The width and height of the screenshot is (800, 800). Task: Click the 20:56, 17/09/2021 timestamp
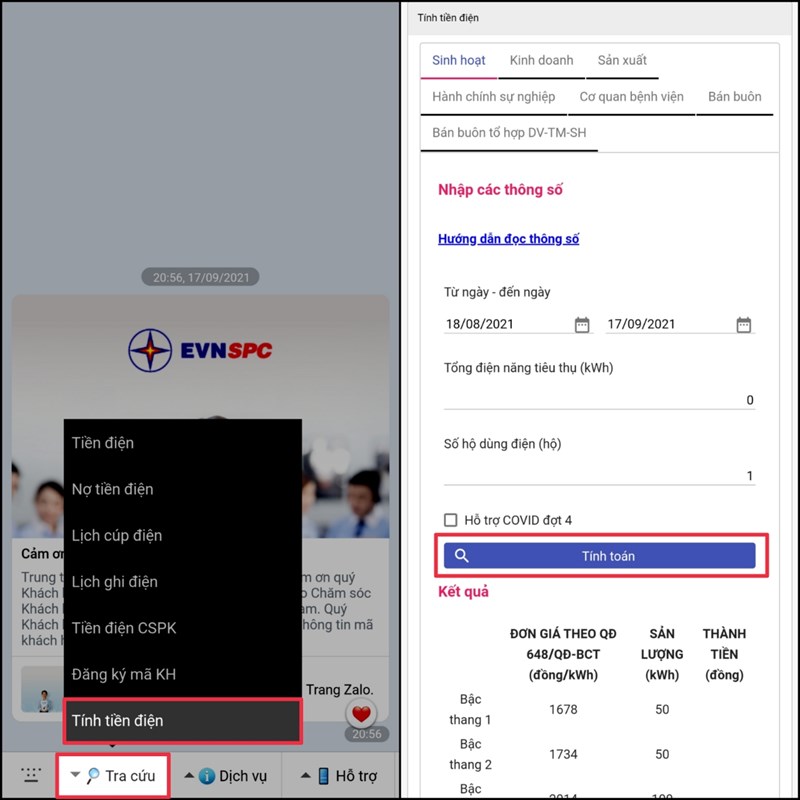(201, 278)
